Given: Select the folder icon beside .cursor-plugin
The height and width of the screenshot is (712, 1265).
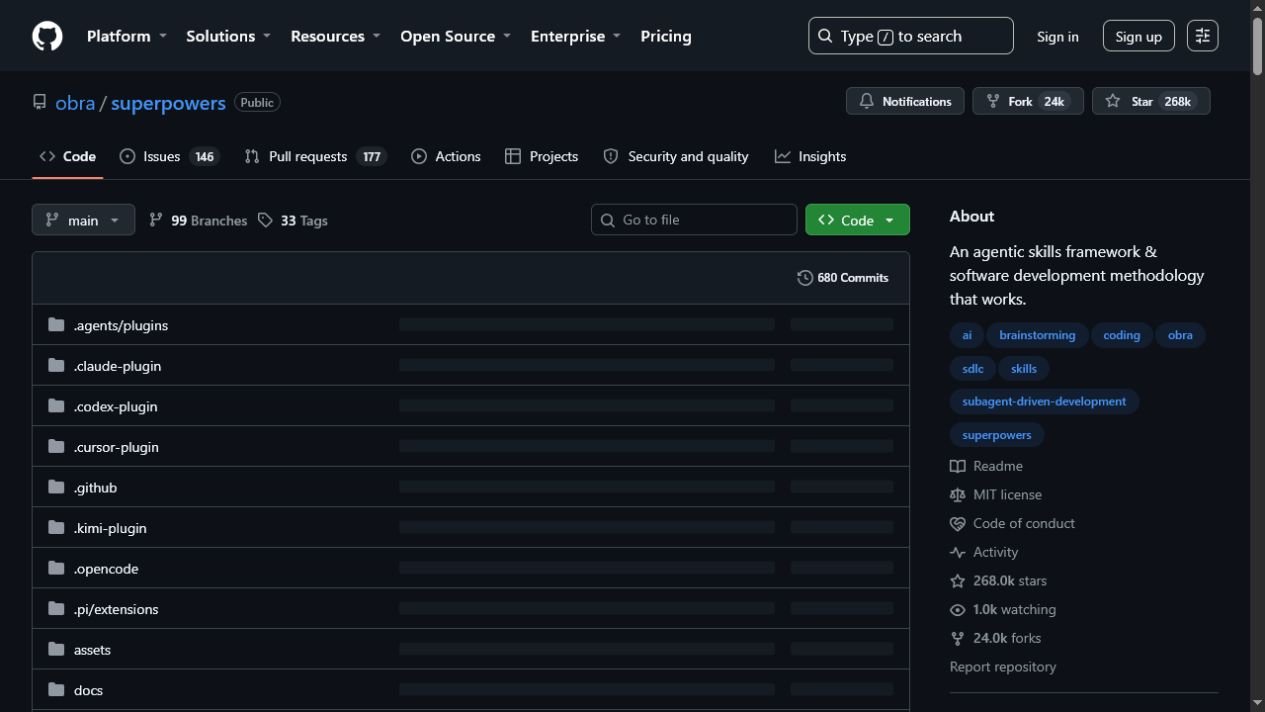Looking at the screenshot, I should 56,446.
